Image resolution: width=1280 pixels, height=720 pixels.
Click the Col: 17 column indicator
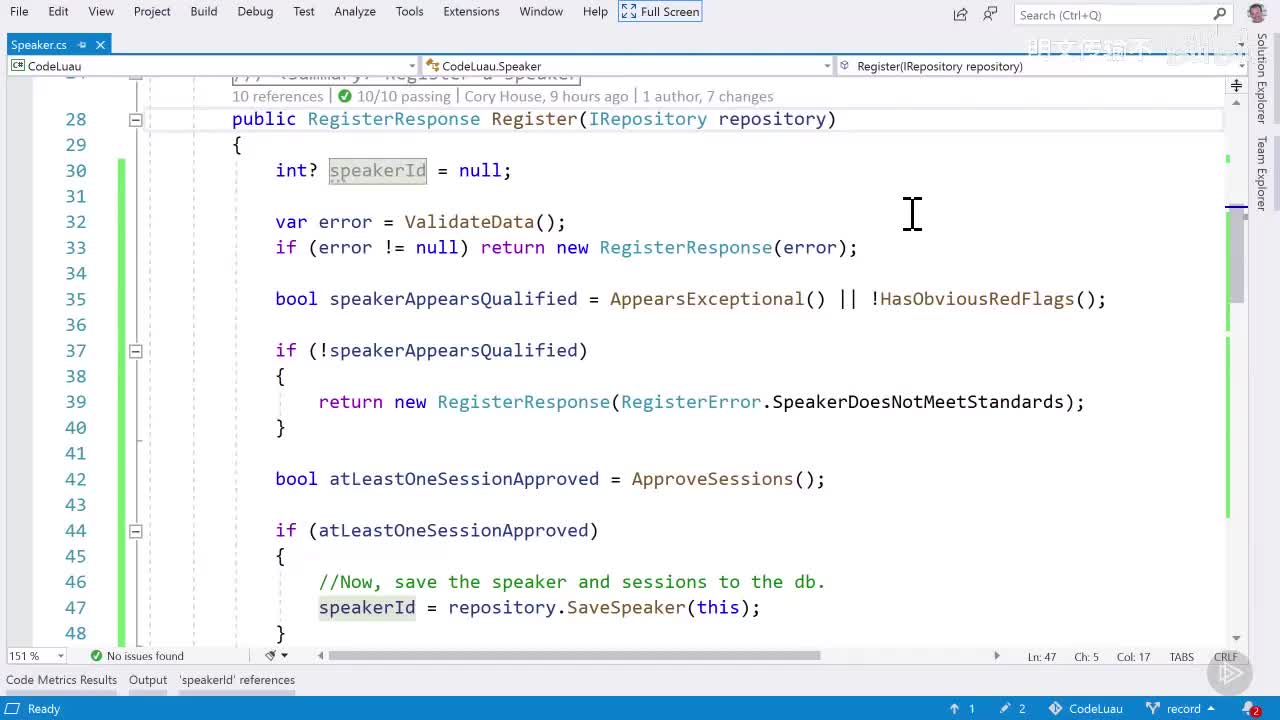tap(1133, 657)
